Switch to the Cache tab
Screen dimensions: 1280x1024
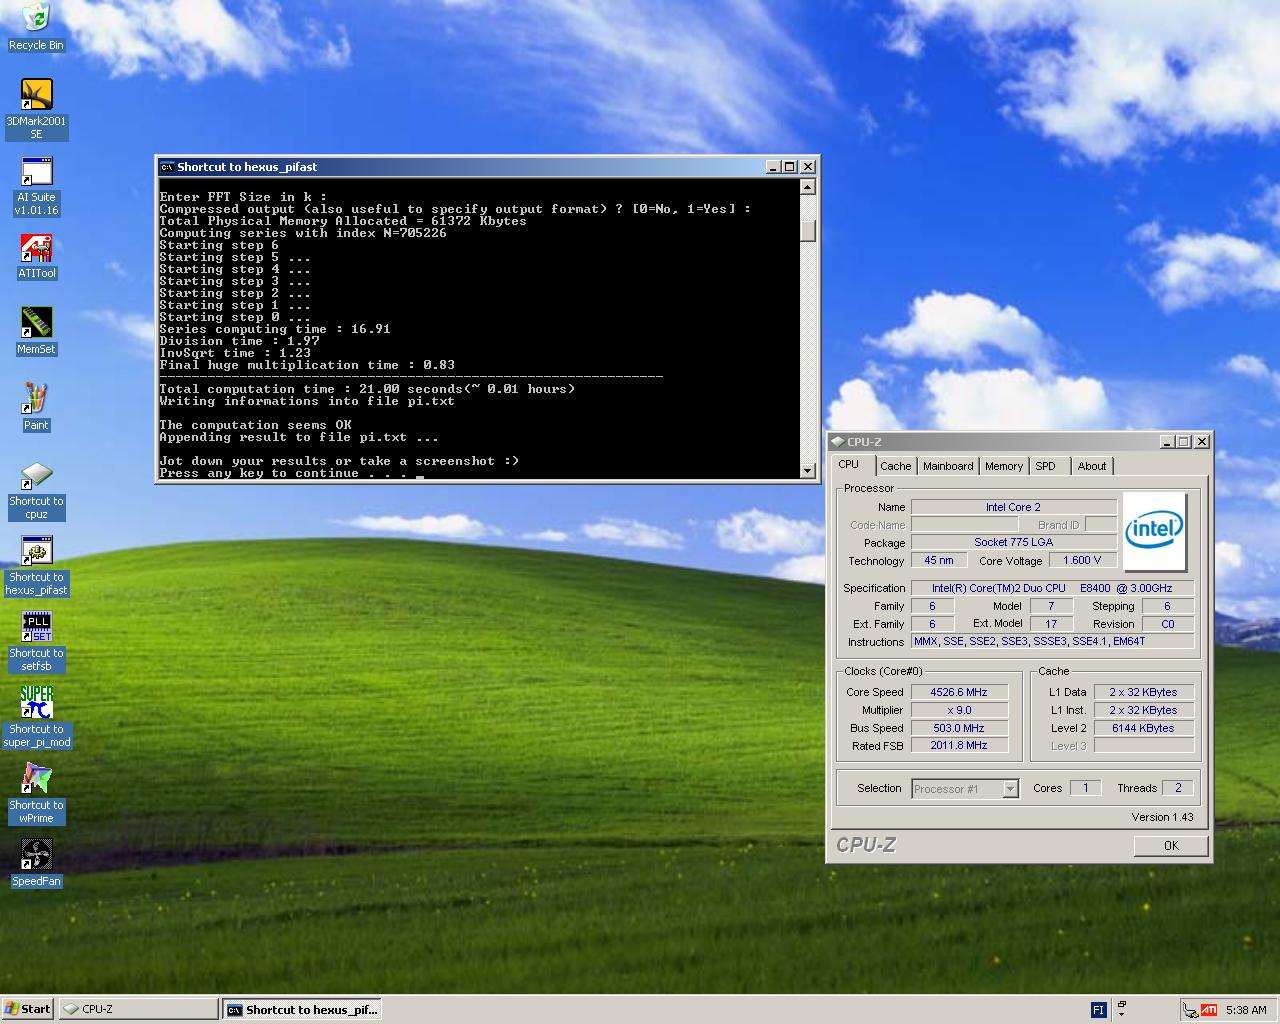pyautogui.click(x=896, y=466)
